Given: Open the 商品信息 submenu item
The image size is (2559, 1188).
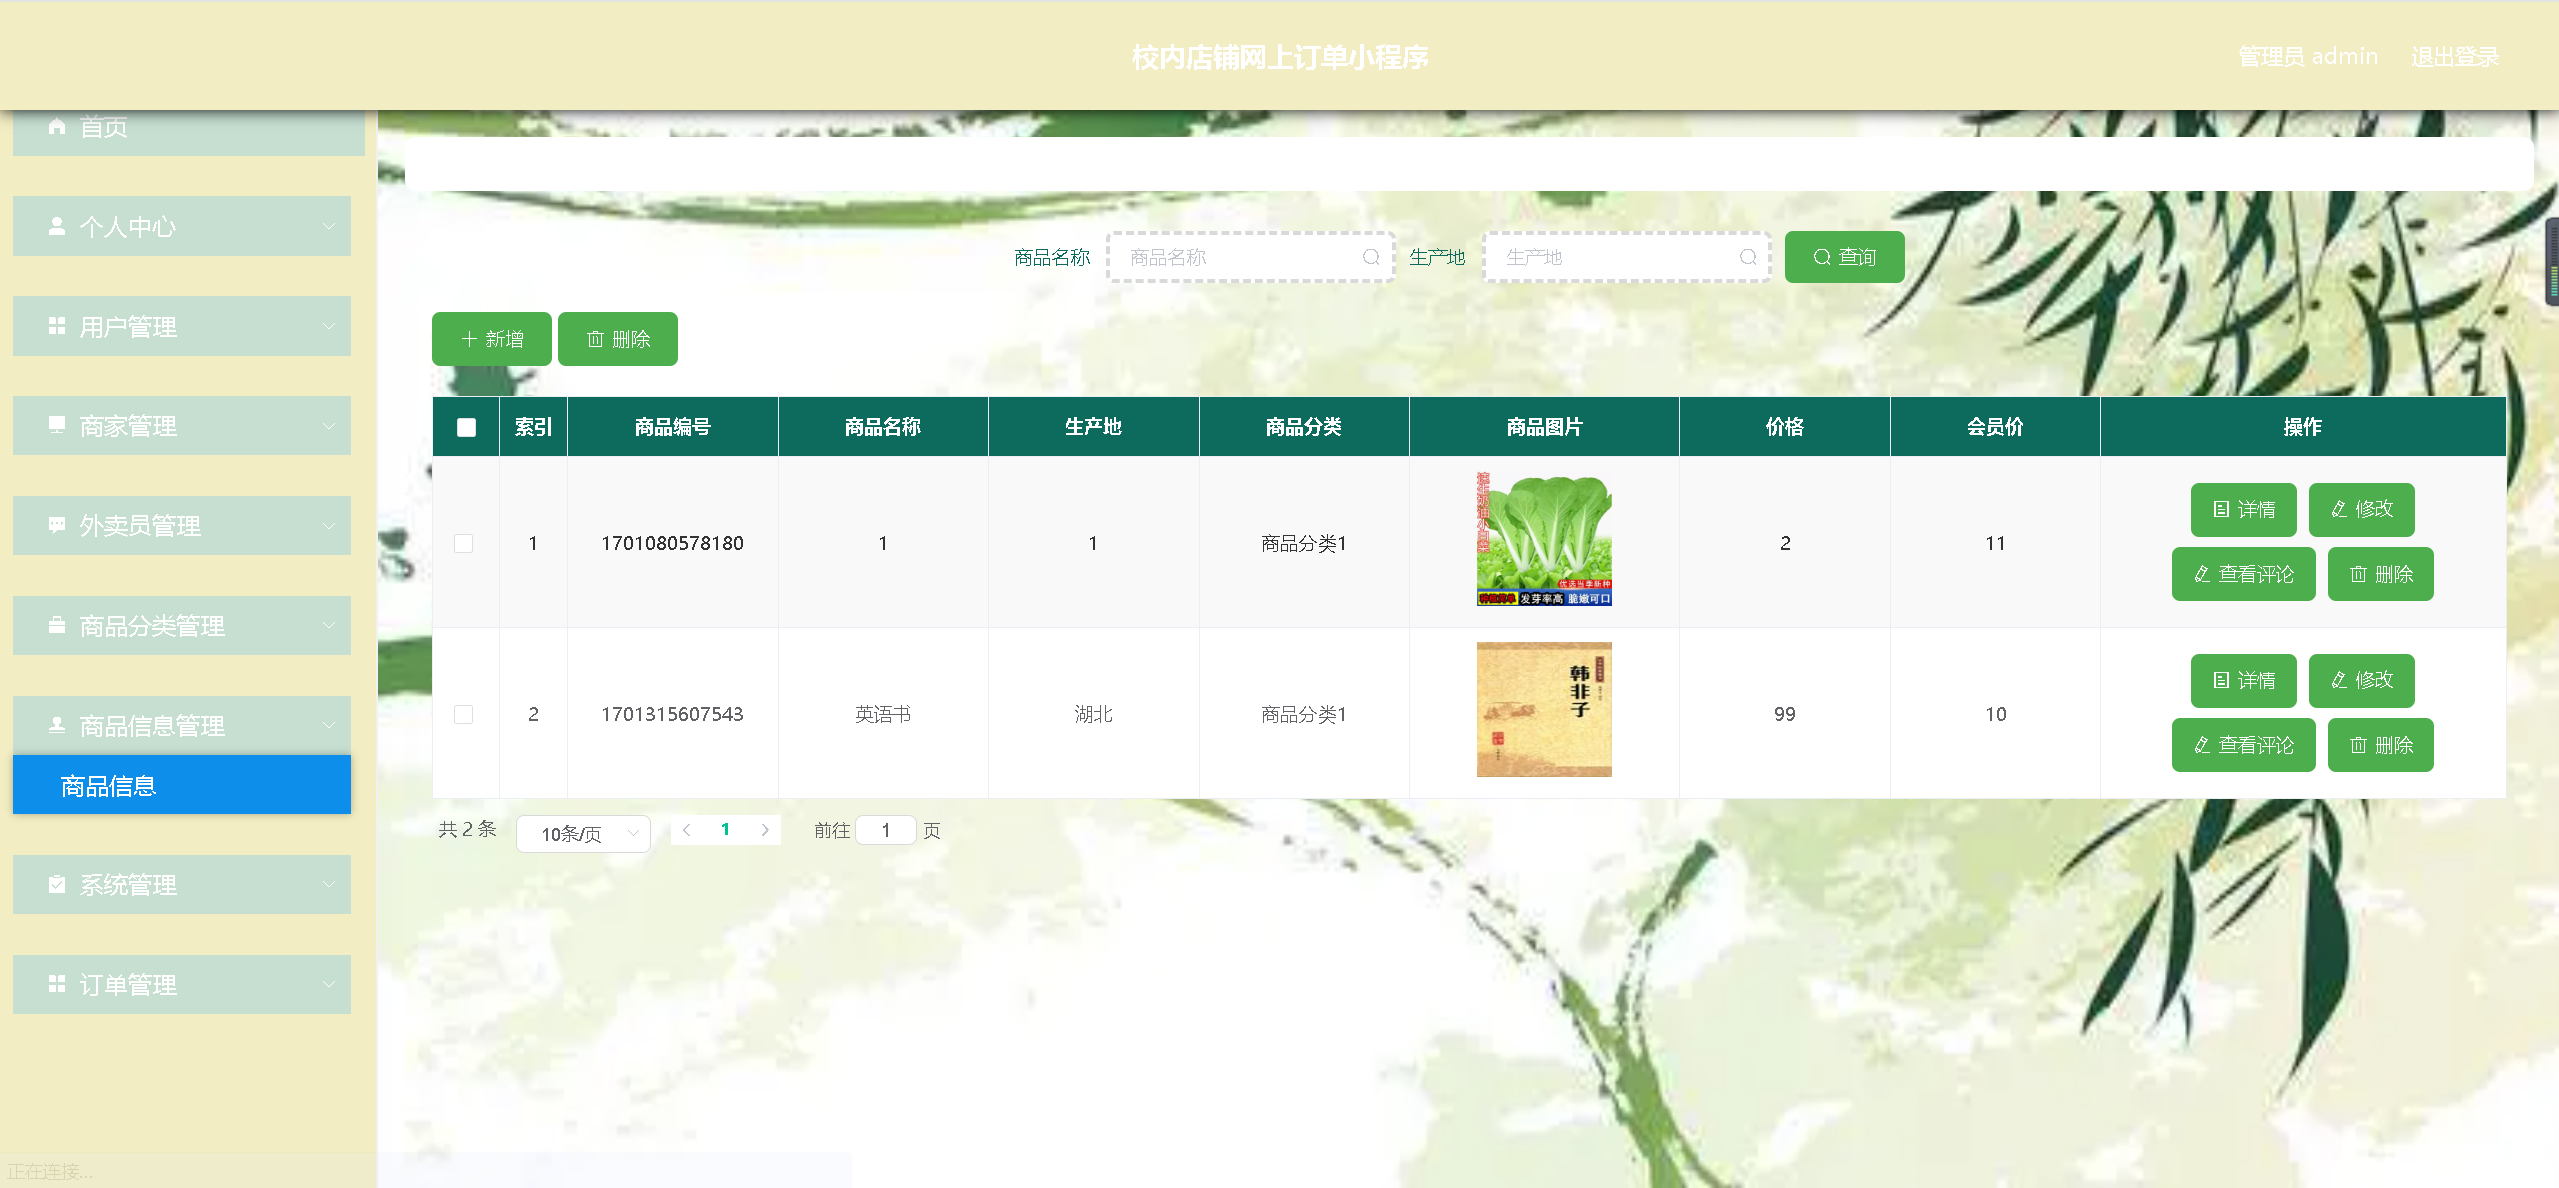Looking at the screenshot, I should point(182,786).
